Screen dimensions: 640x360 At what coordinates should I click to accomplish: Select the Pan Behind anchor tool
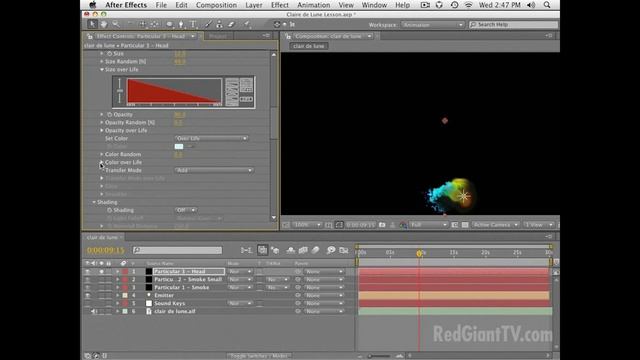click(x=155, y=24)
